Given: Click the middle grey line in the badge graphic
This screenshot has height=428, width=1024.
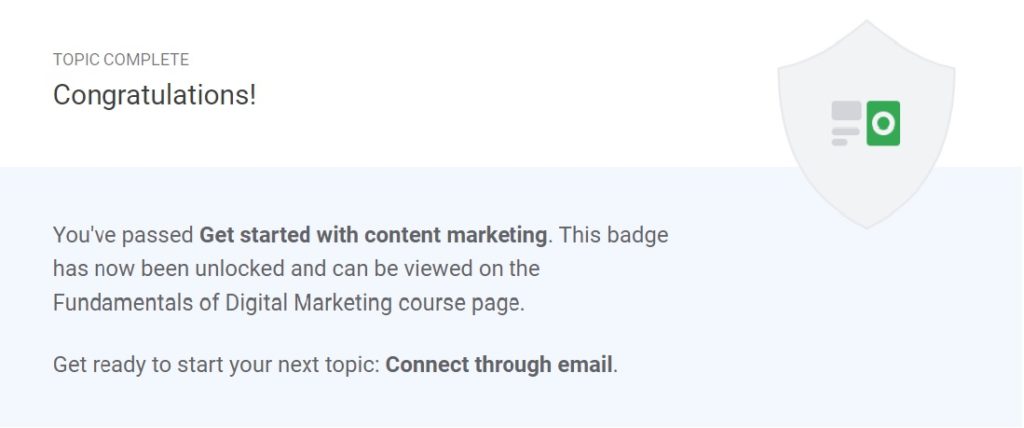Looking at the screenshot, I should pyautogui.click(x=845, y=131).
